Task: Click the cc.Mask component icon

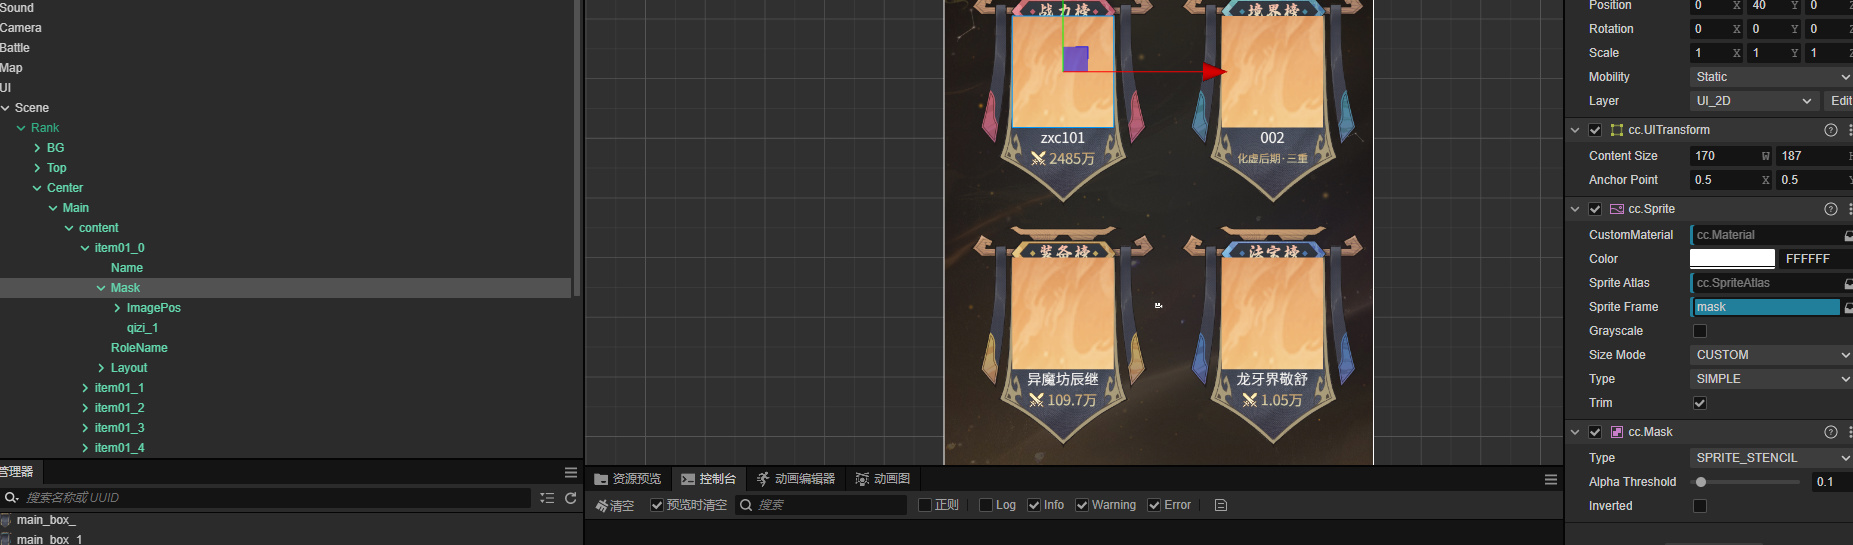Action: (x=1617, y=432)
